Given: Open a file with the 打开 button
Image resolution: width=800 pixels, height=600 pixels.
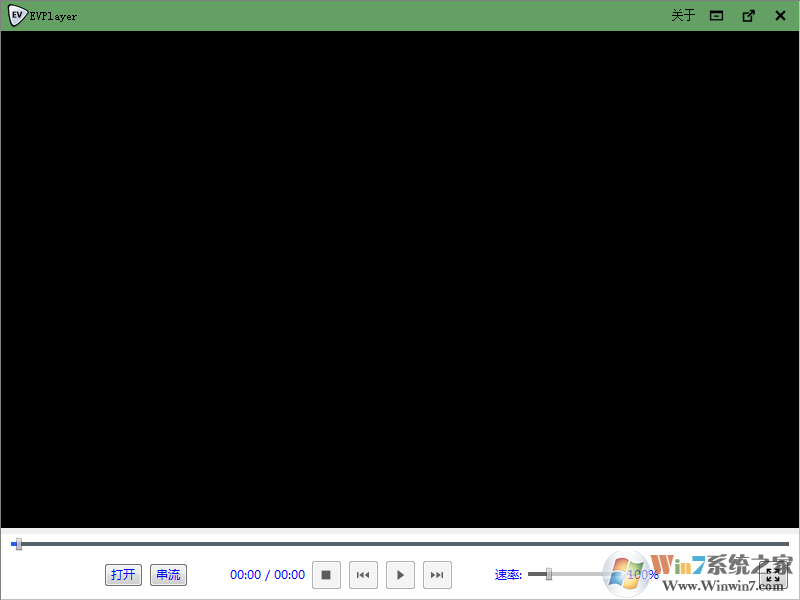Looking at the screenshot, I should tap(123, 574).
